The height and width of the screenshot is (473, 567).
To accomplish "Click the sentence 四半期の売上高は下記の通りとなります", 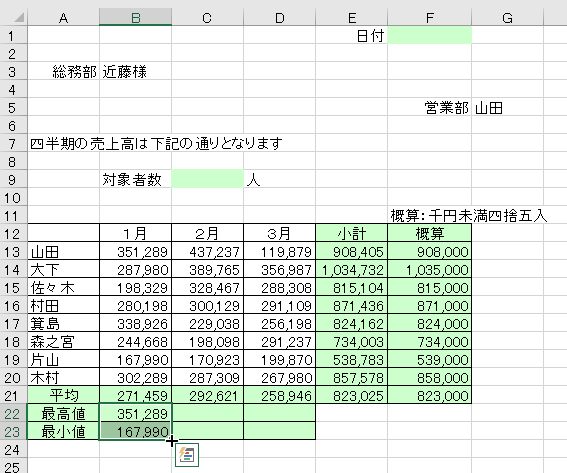I will [156, 143].
